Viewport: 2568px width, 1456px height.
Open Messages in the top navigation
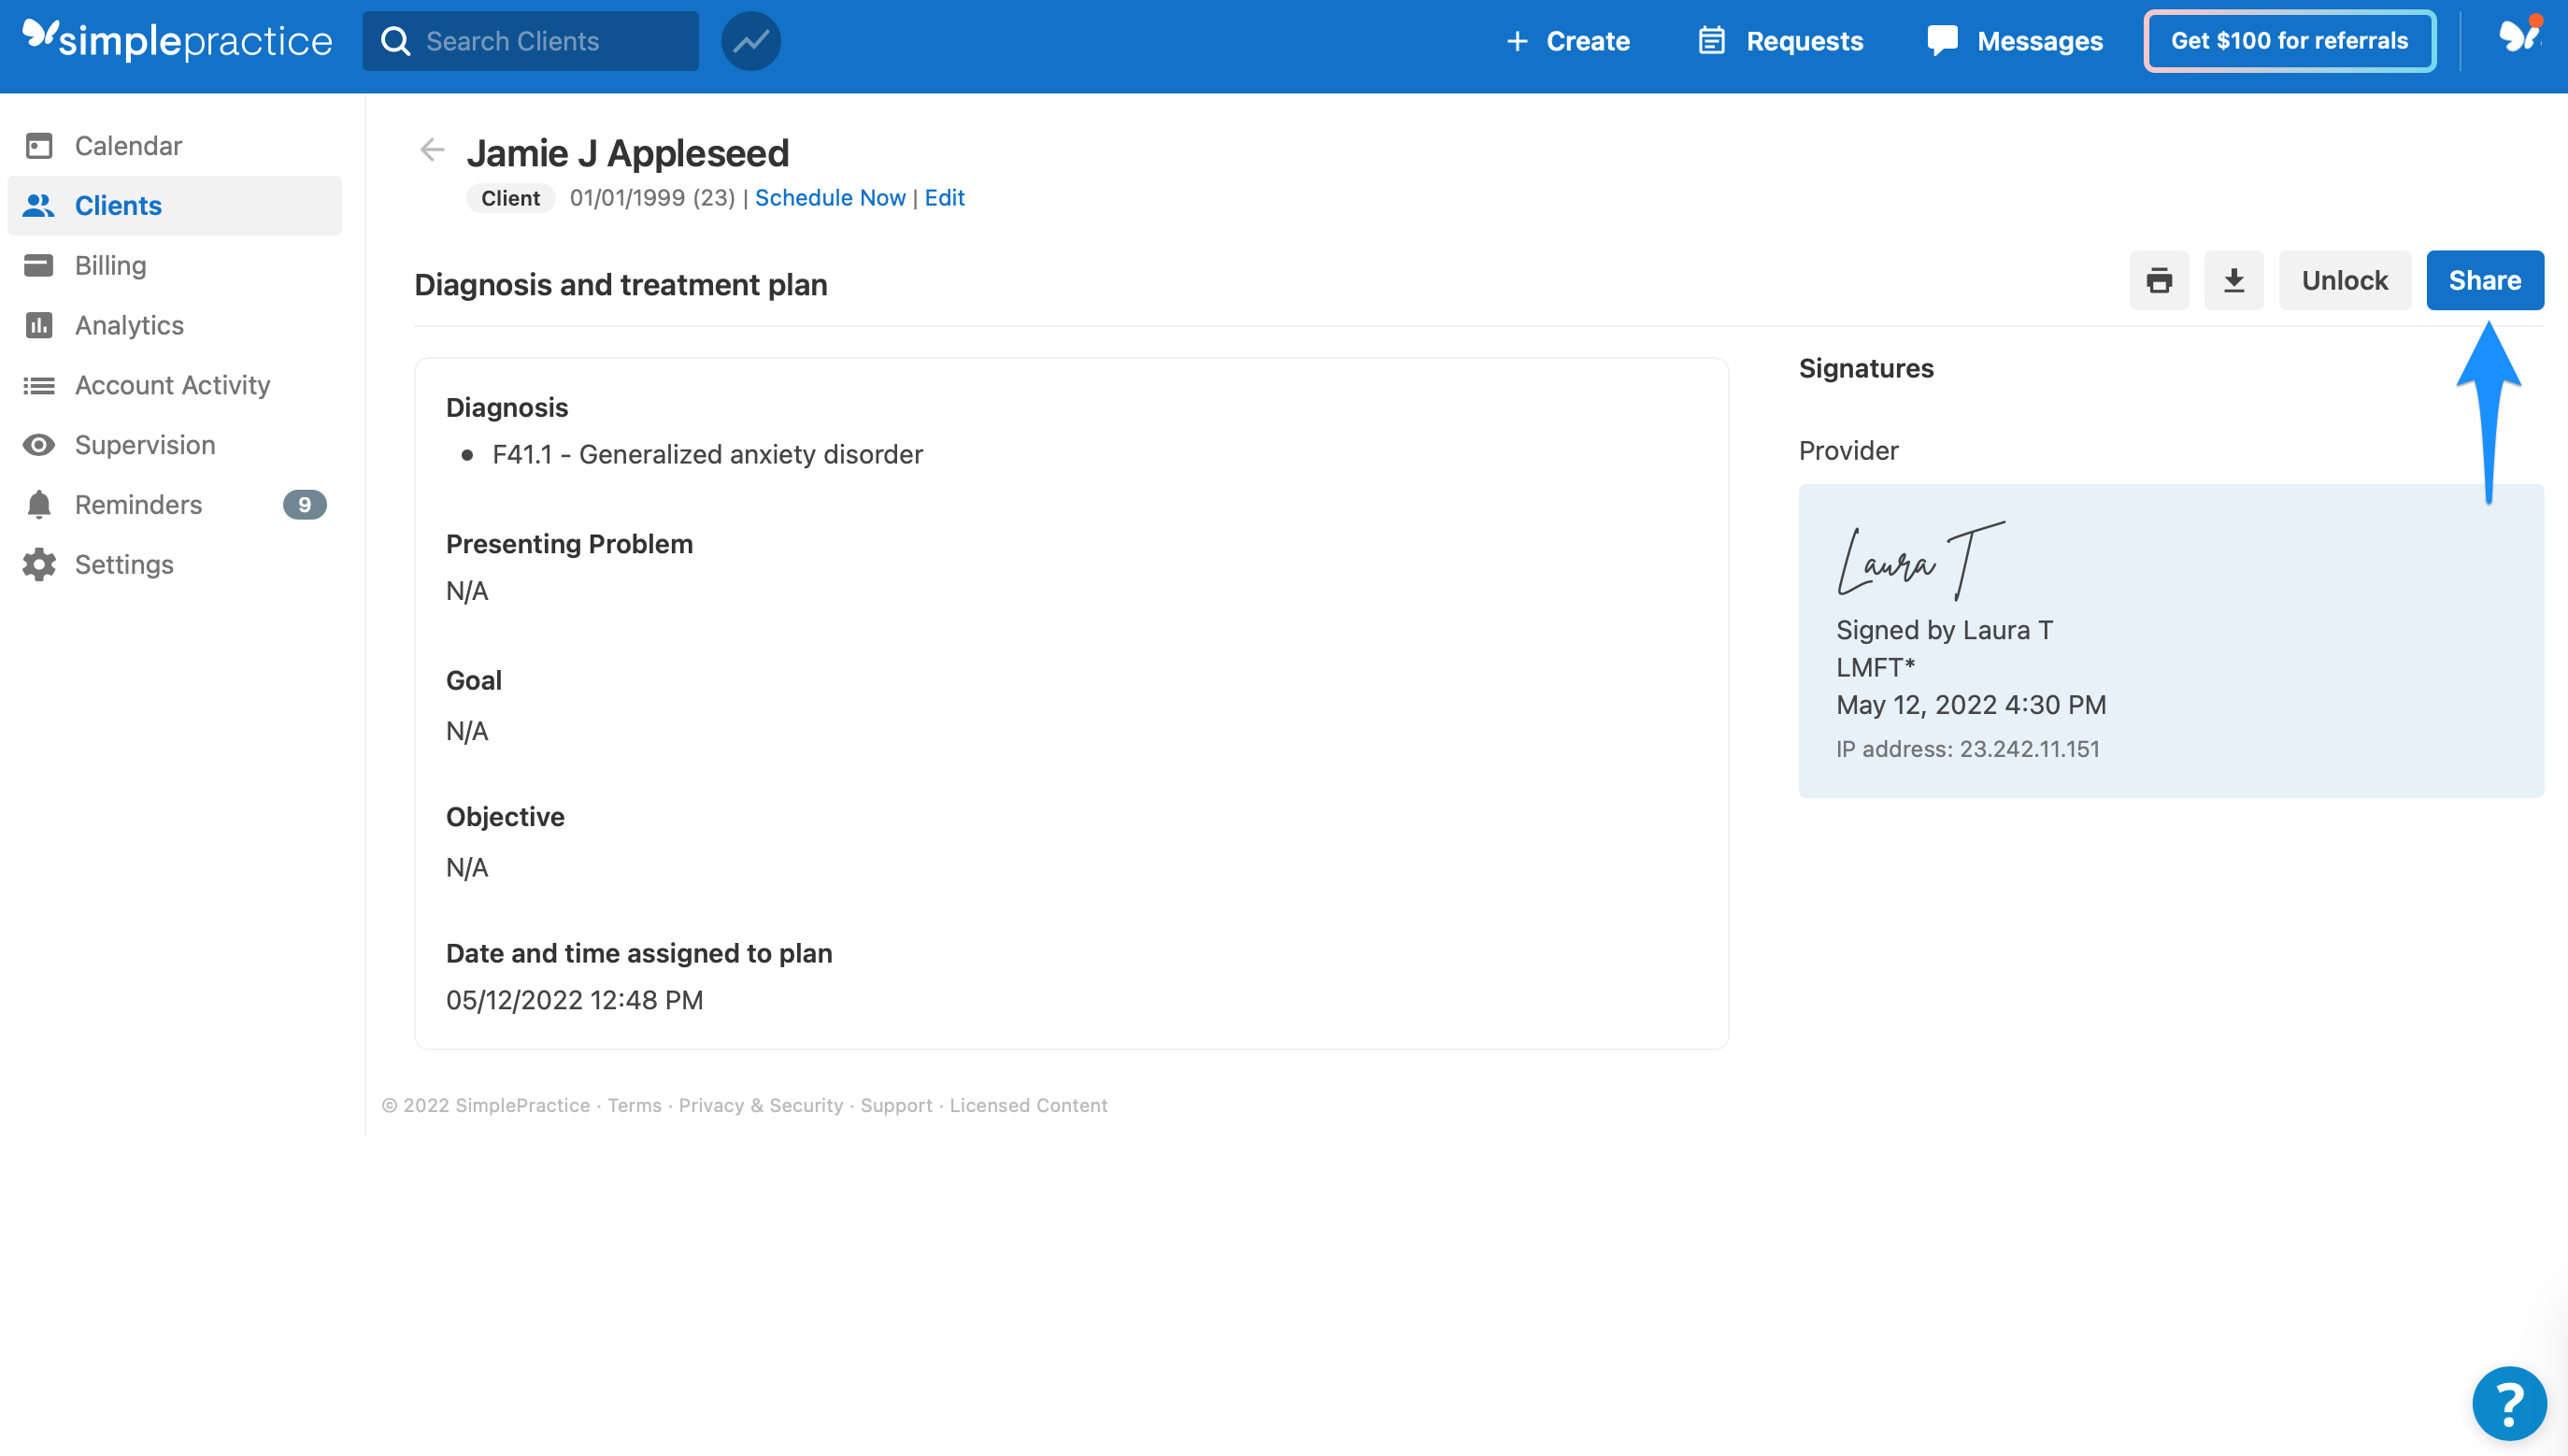(2014, 41)
